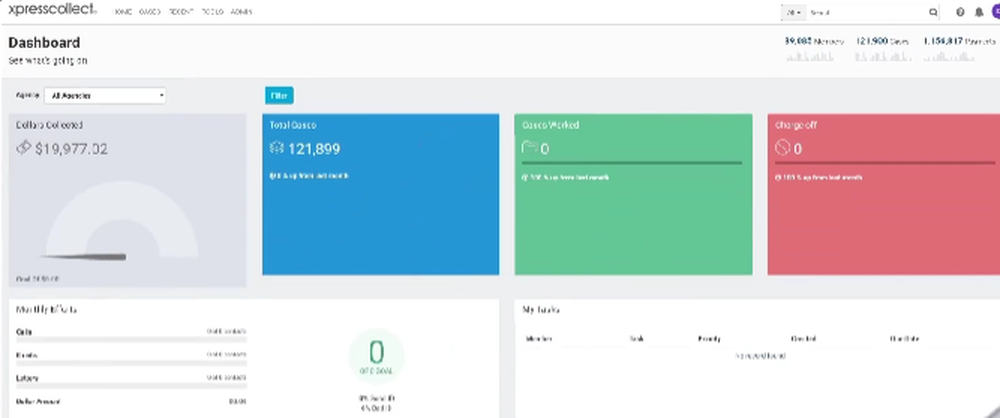The width and height of the screenshot is (1000, 418).
Task: Click the Dollars Collected money icon
Action: tap(24, 148)
